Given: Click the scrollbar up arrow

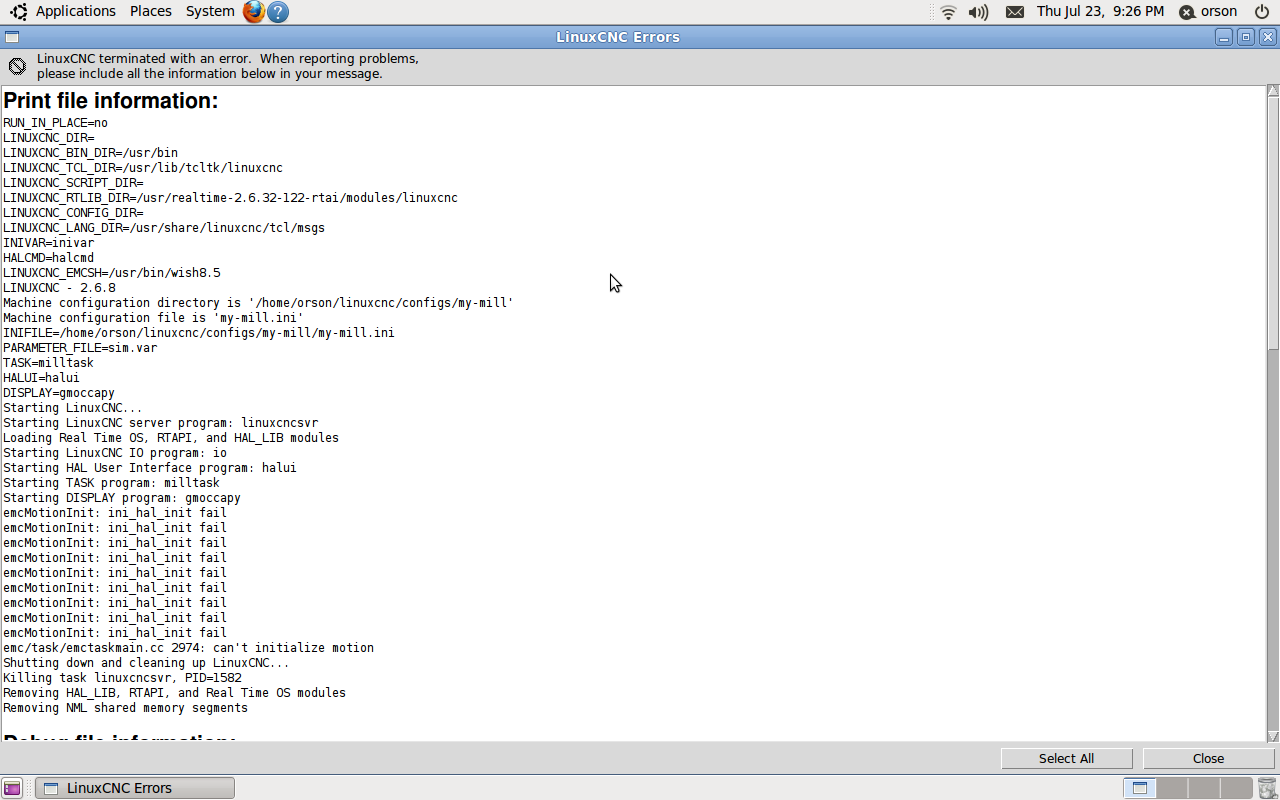Looking at the screenshot, I should pyautogui.click(x=1273, y=91).
